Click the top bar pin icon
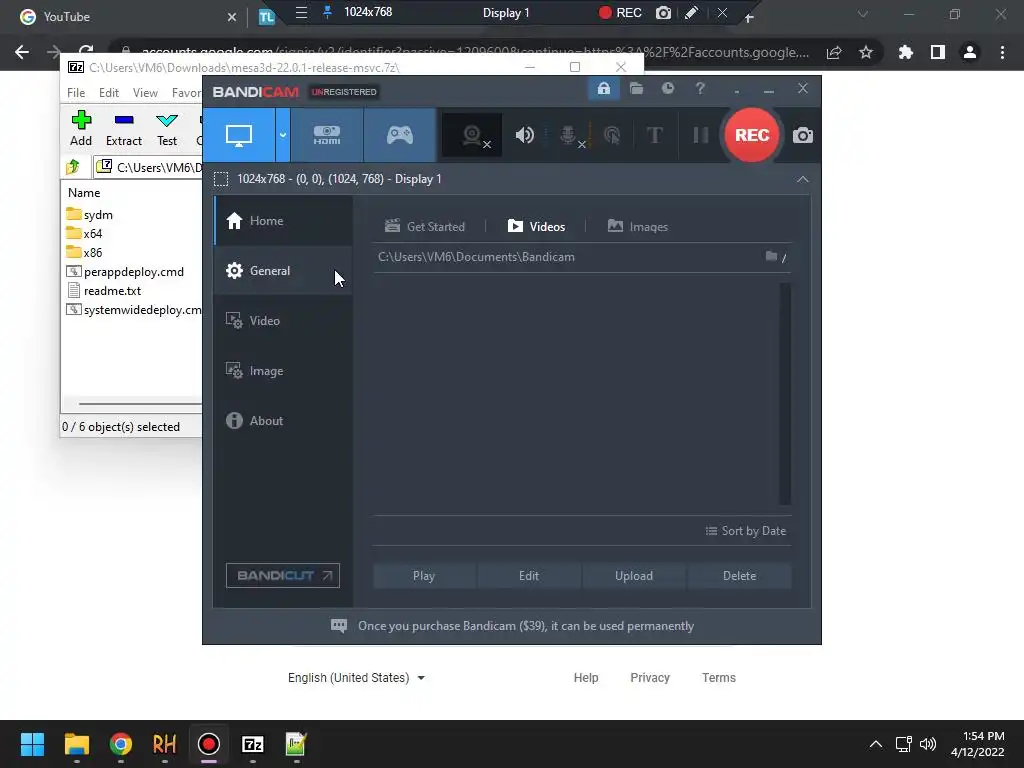The width and height of the screenshot is (1024, 768). (327, 12)
